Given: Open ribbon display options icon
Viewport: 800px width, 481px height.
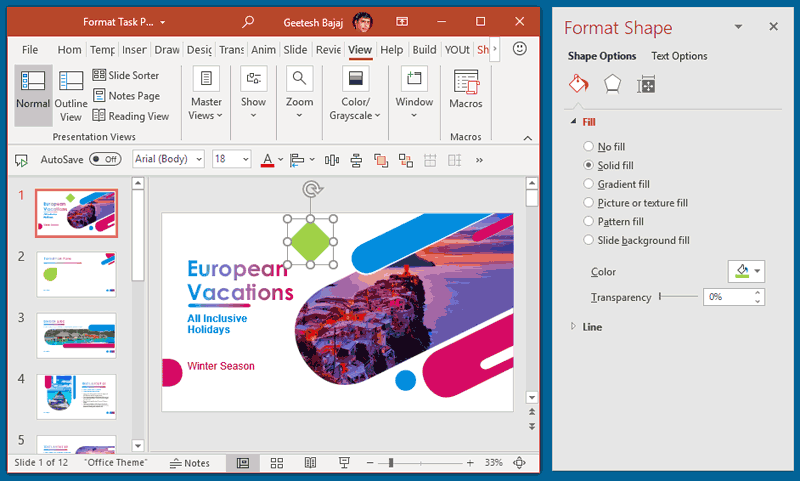Looking at the screenshot, I should tap(402, 21).
